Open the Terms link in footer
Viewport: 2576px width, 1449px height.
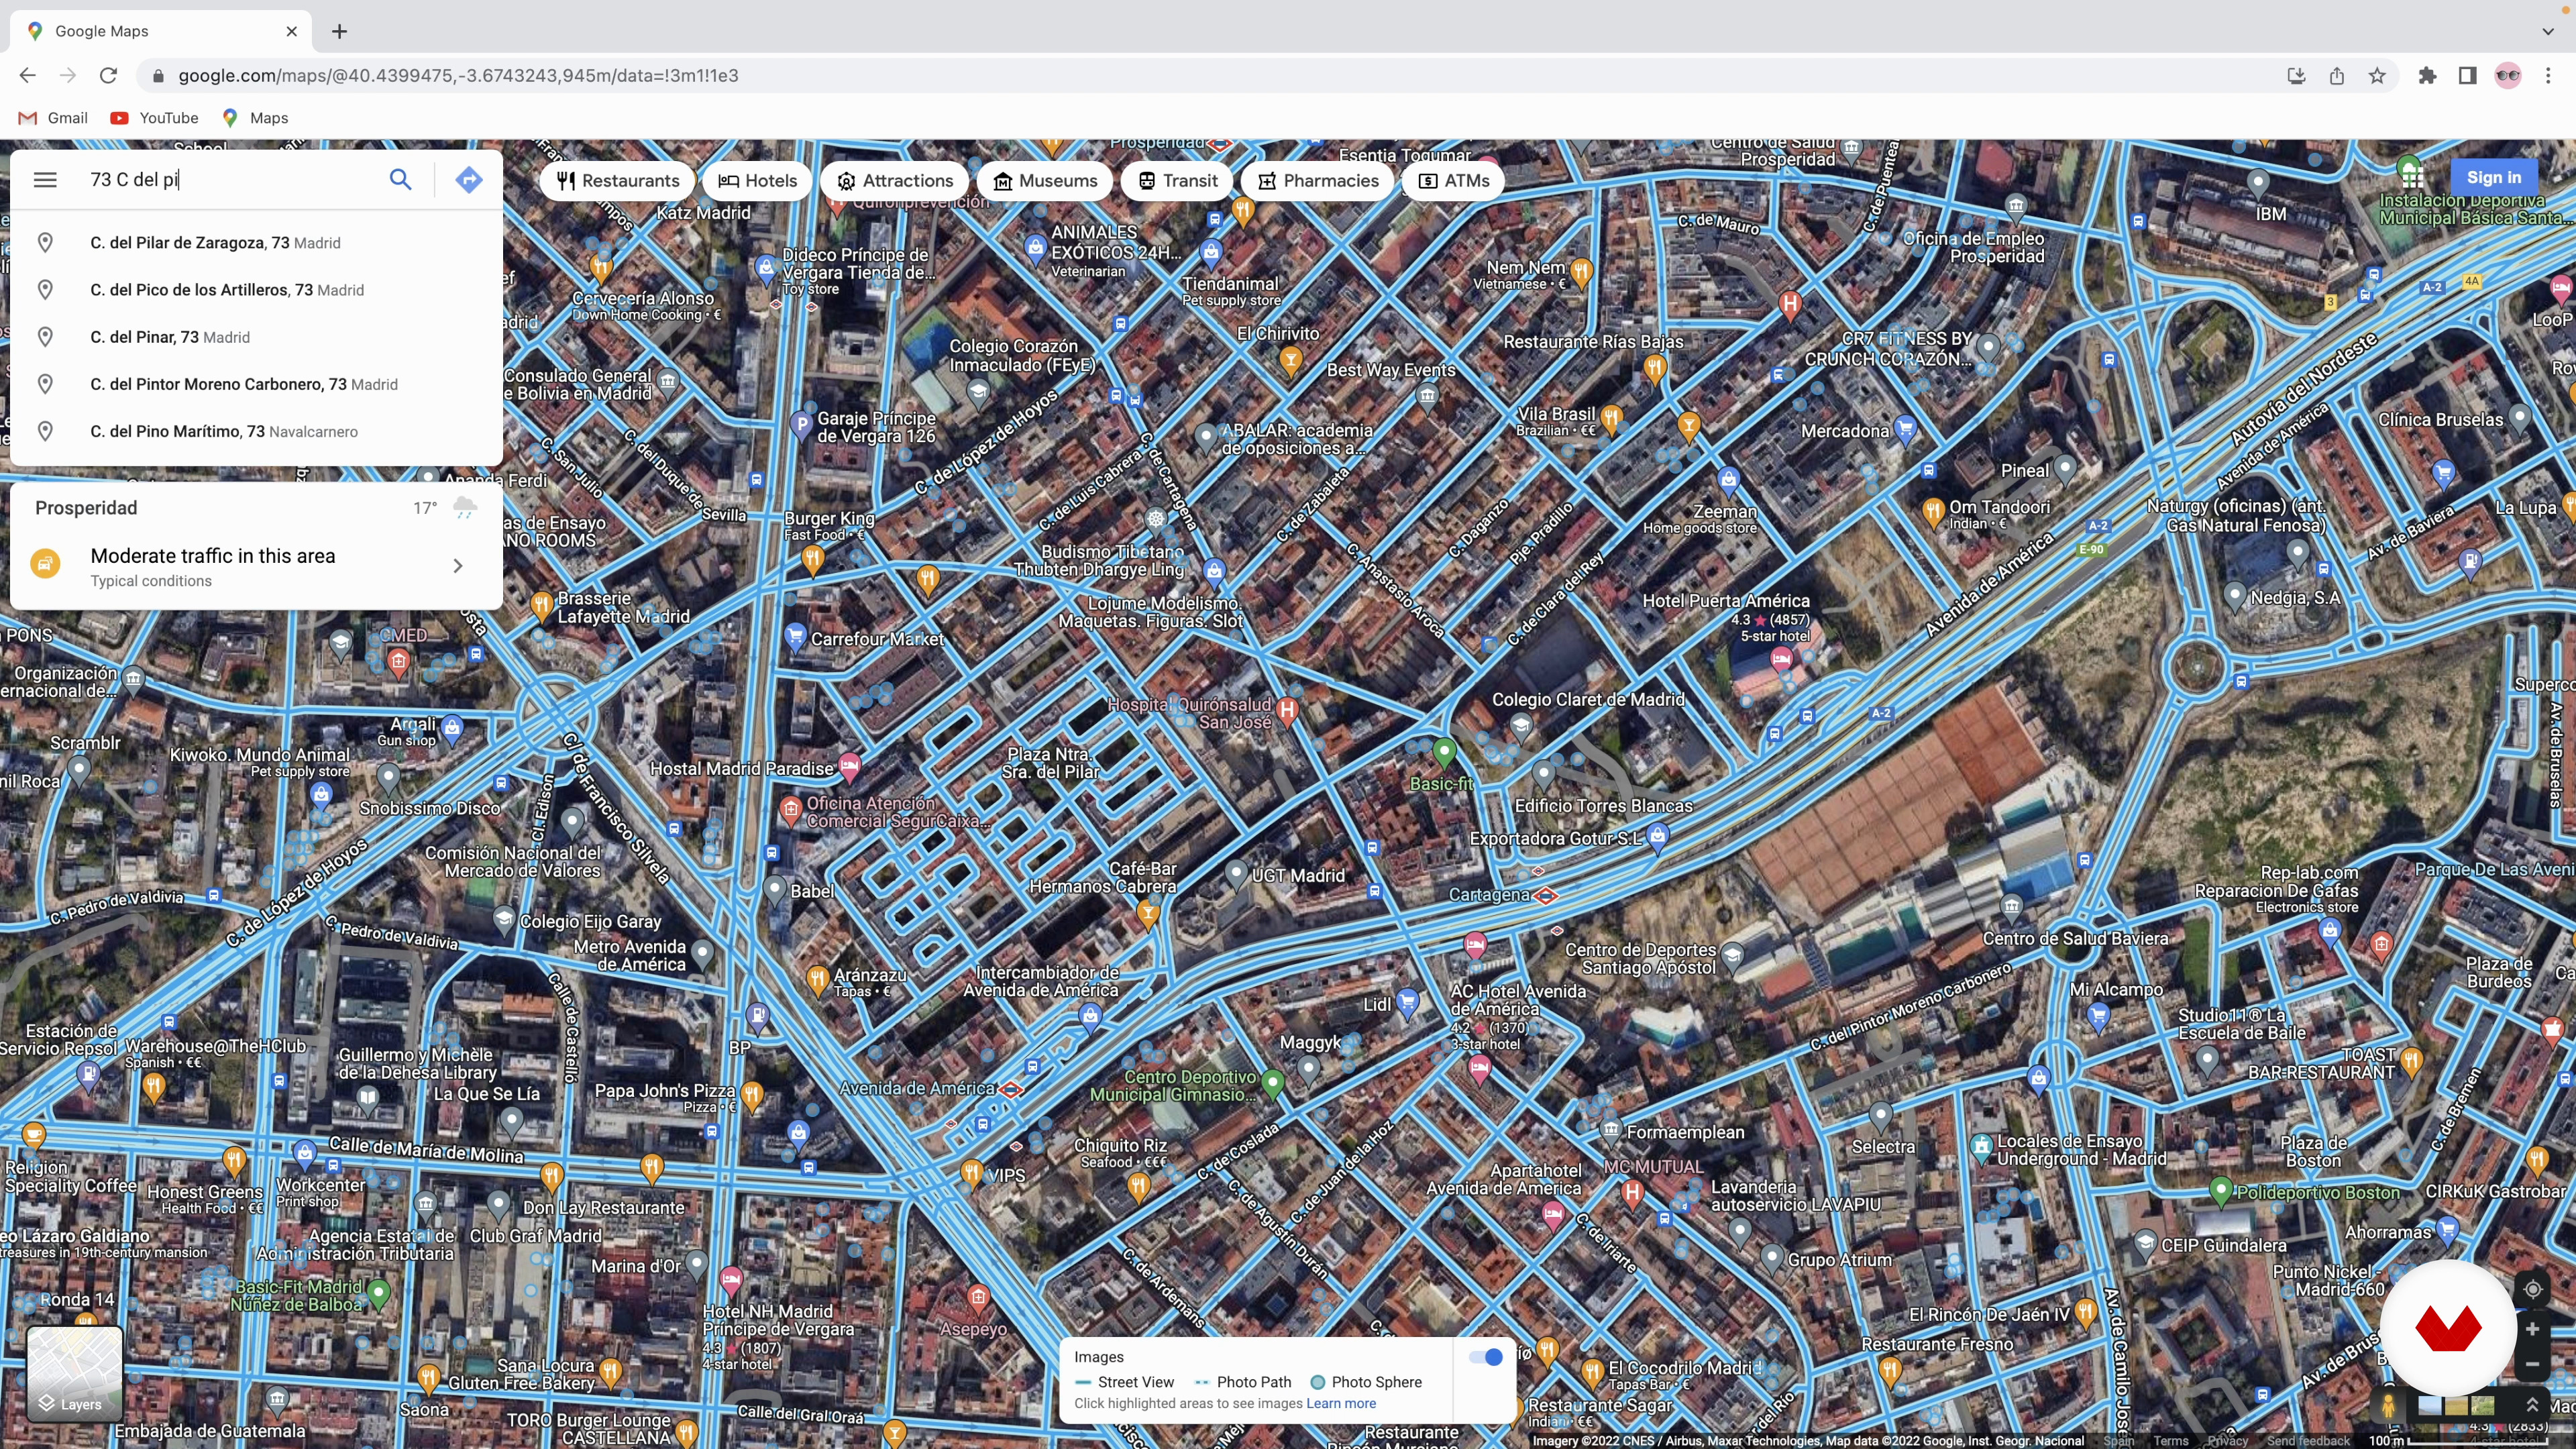[2170, 1441]
